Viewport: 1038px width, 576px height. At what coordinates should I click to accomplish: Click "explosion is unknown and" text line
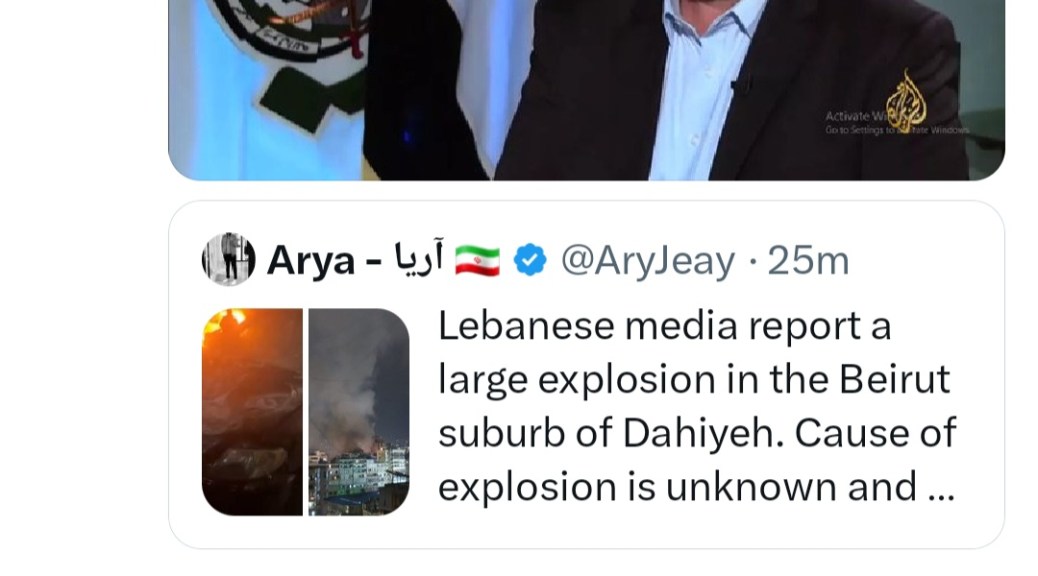[677, 487]
